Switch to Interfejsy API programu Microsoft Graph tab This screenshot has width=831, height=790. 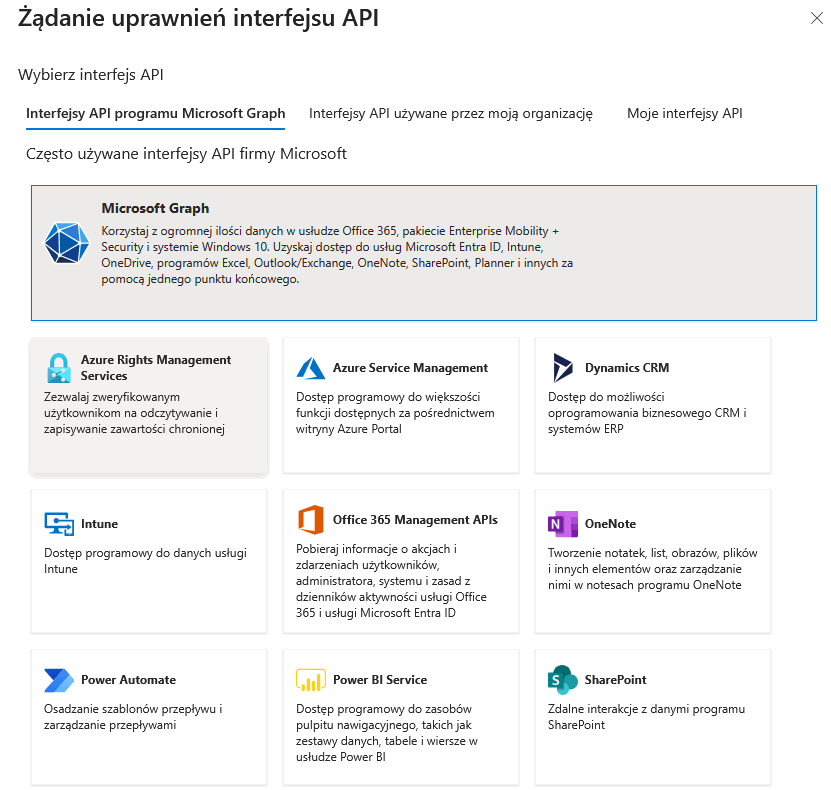155,114
